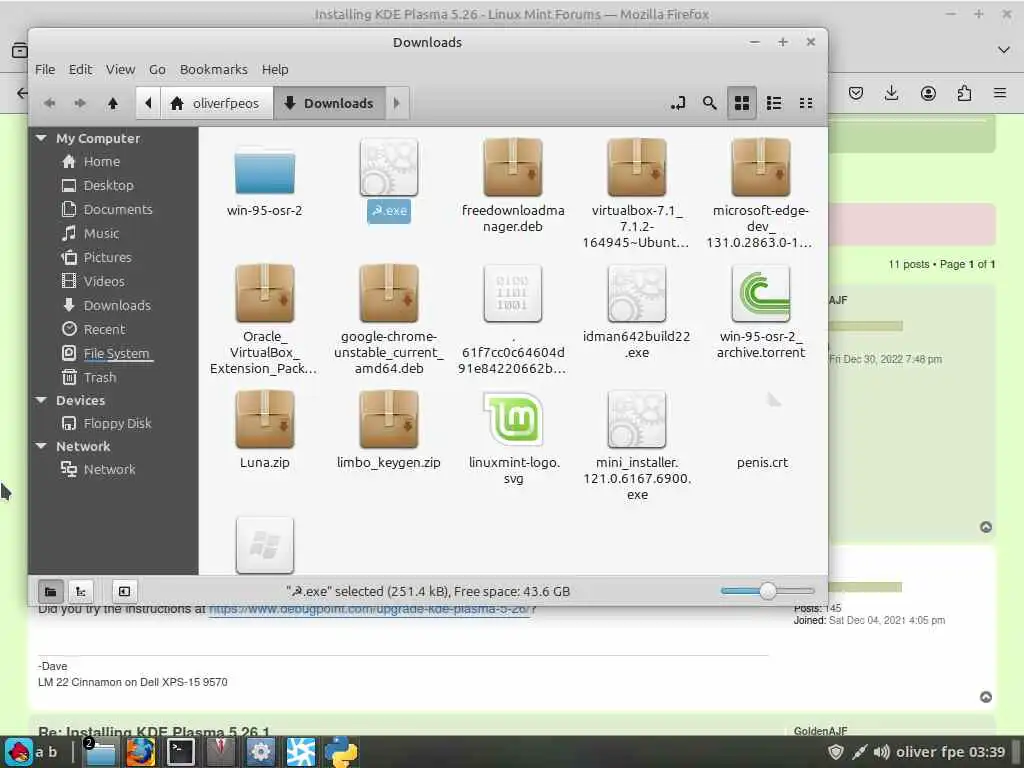Open the Help menu
This screenshot has height=768, width=1024.
click(275, 69)
